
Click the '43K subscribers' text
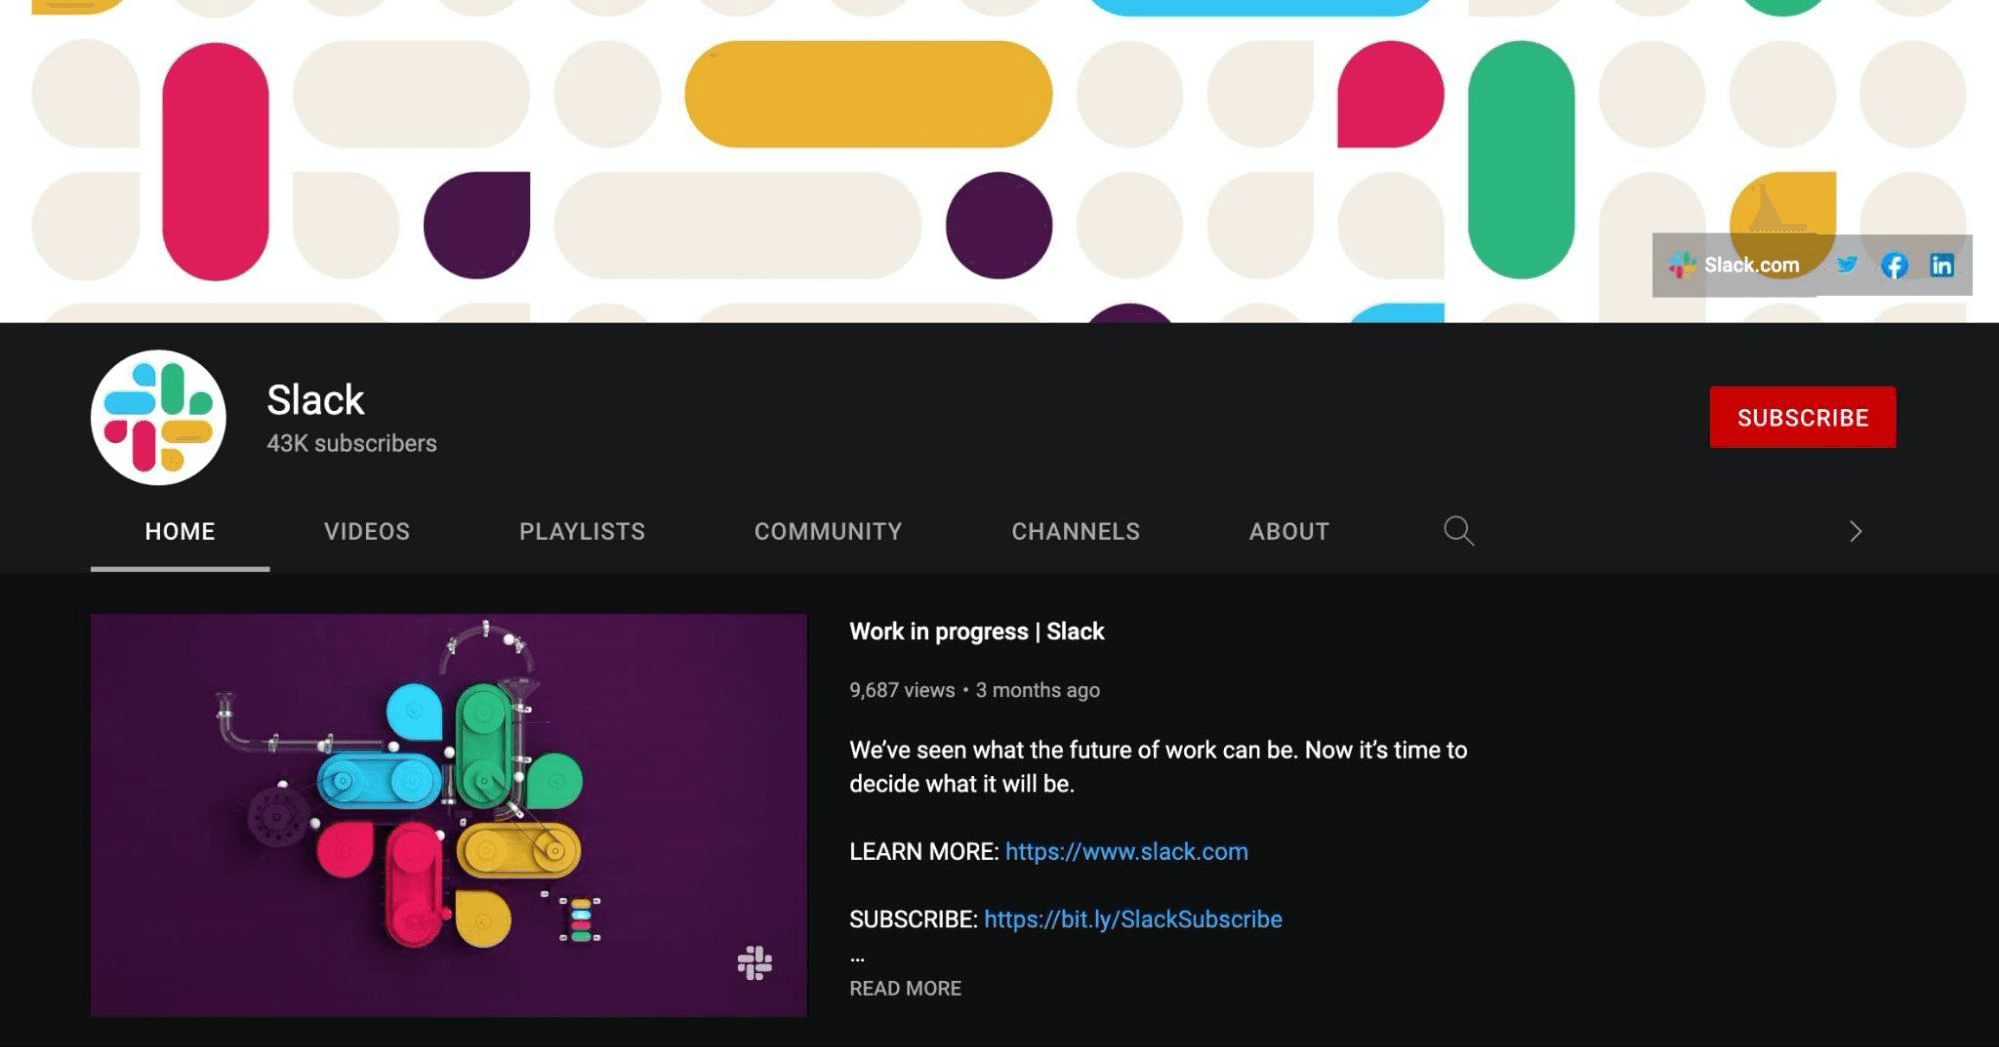point(352,443)
